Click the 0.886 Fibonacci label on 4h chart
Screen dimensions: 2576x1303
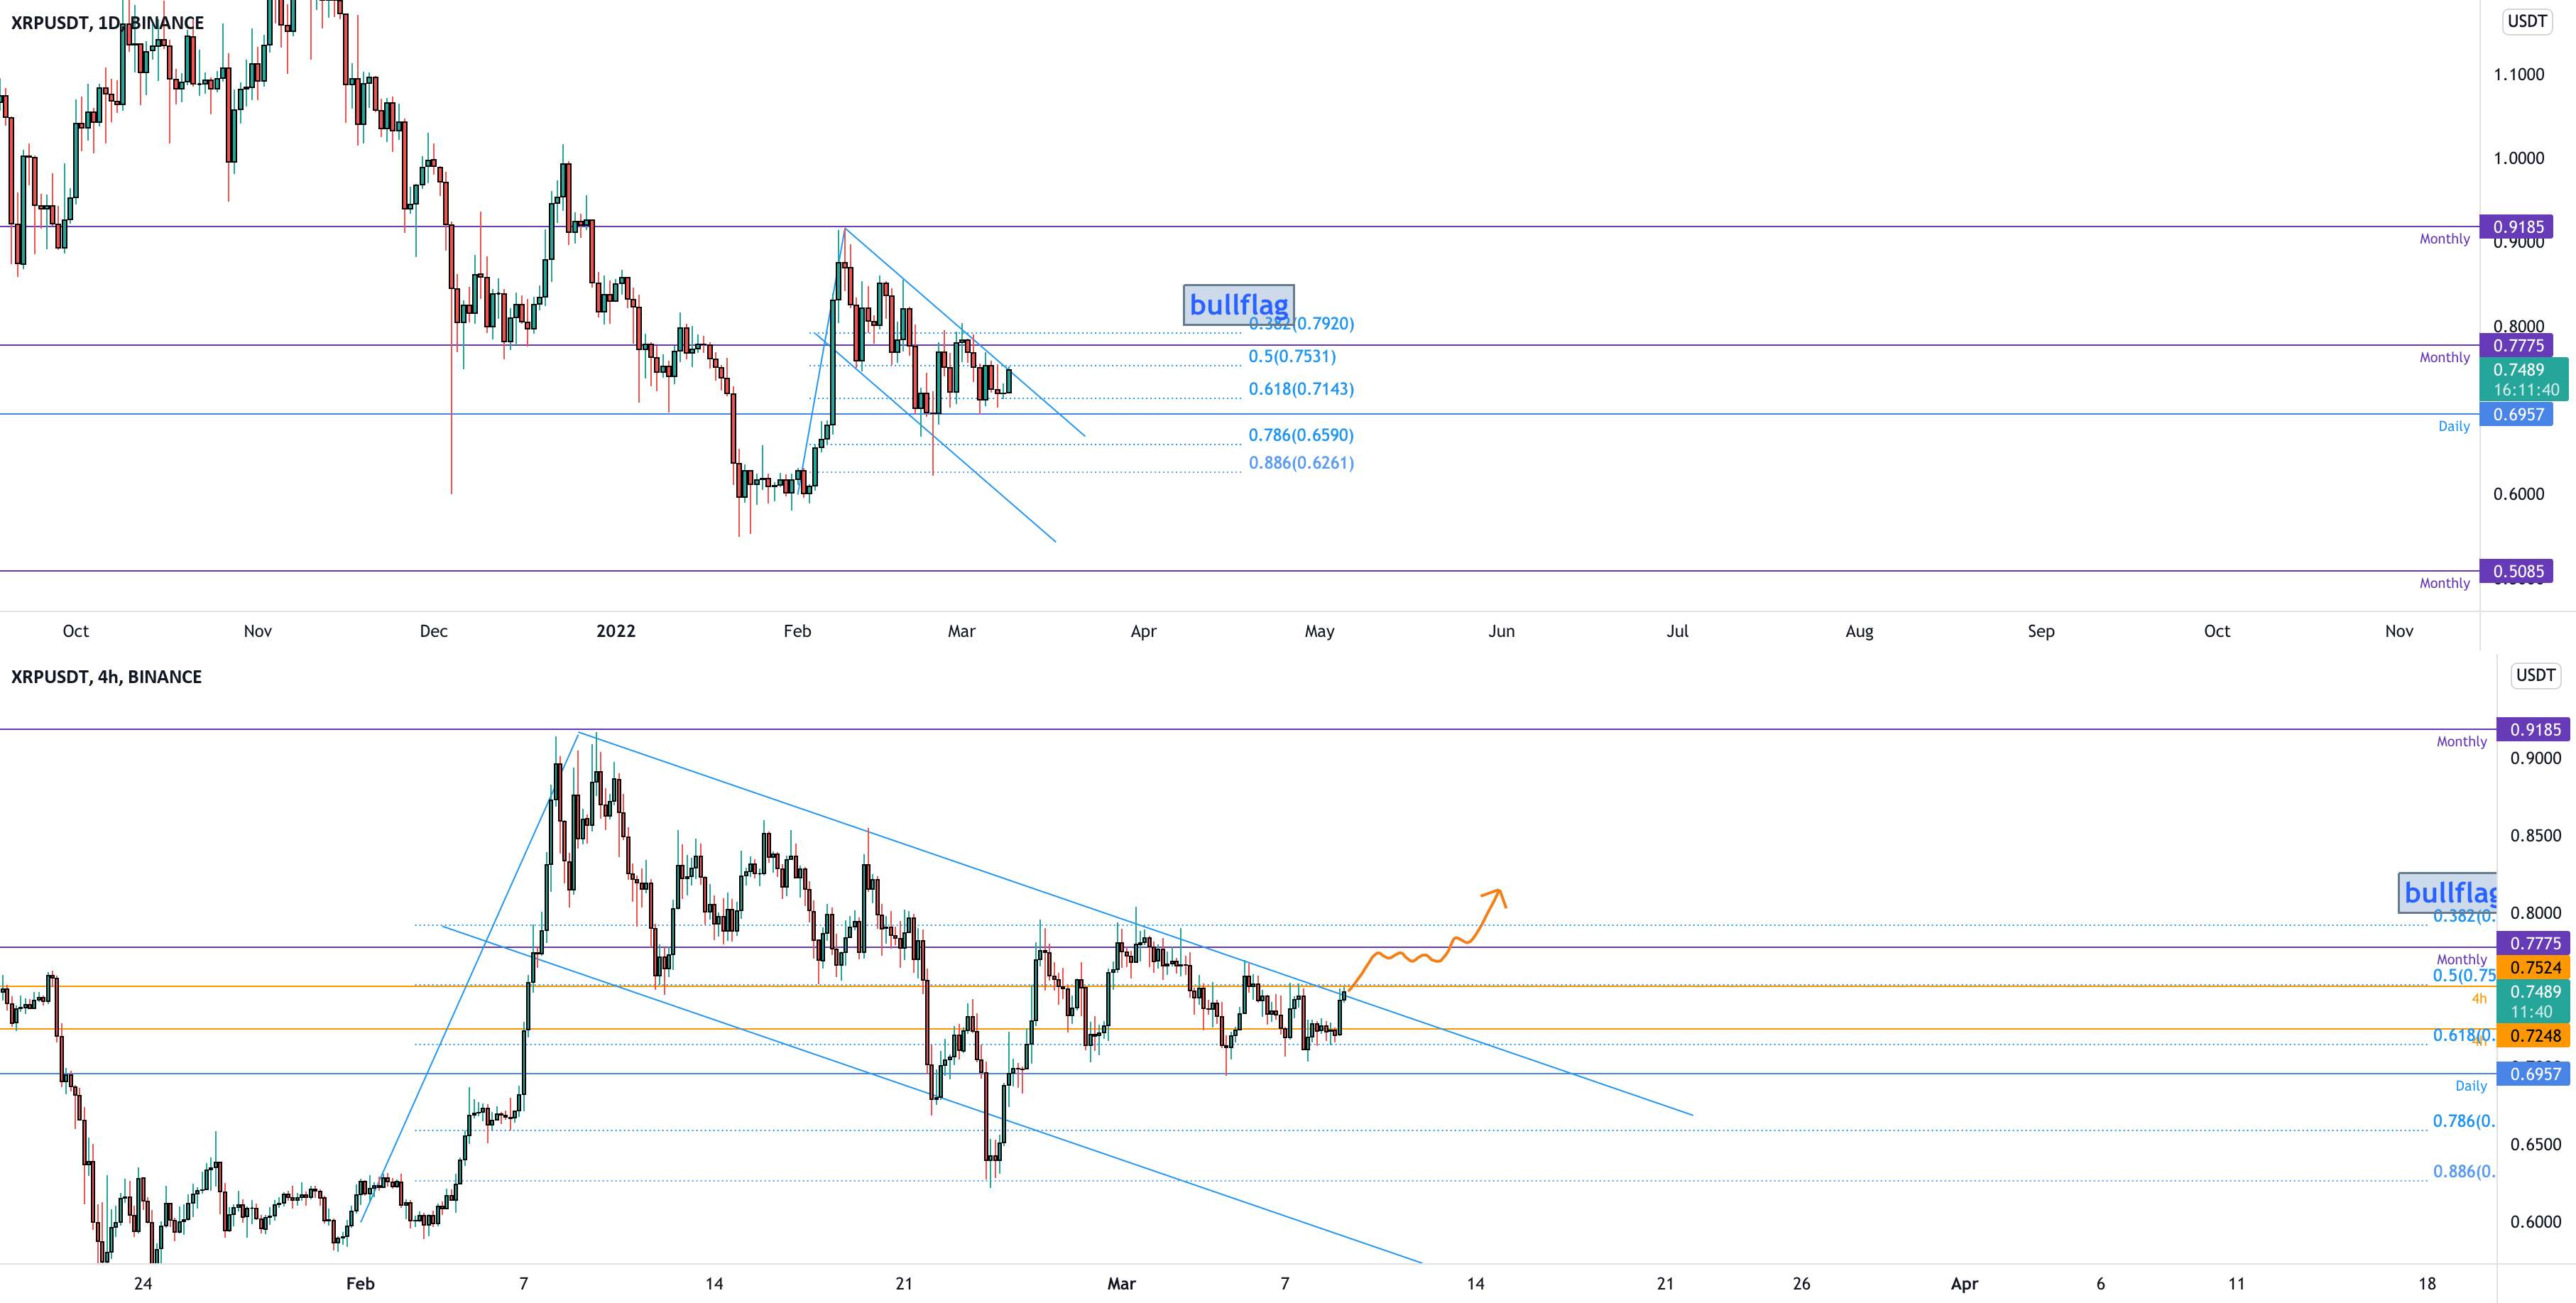coord(2464,1171)
